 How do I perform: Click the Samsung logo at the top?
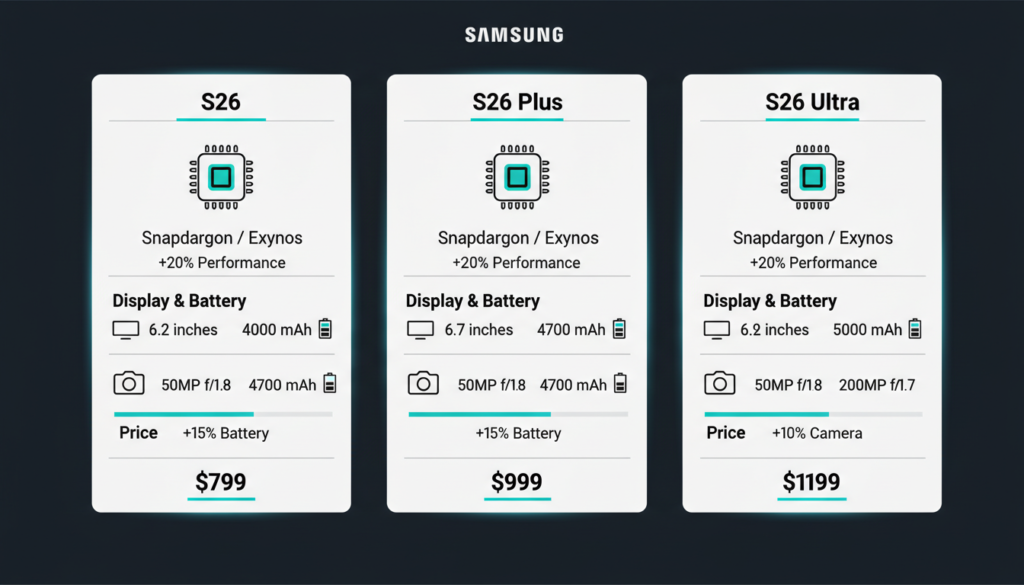tap(514, 35)
